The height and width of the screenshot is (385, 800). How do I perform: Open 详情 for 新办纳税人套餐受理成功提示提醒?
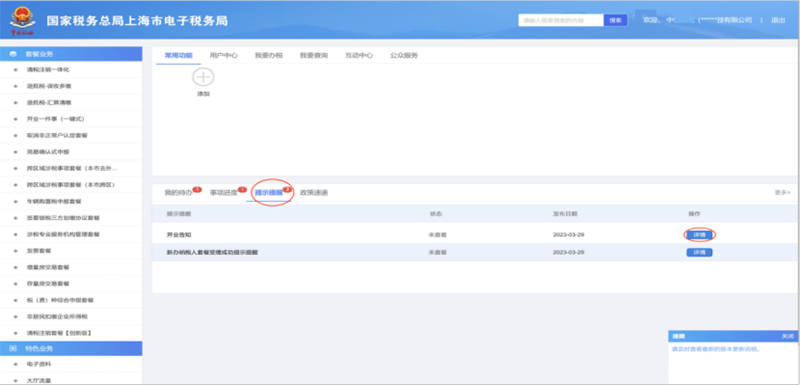(699, 252)
